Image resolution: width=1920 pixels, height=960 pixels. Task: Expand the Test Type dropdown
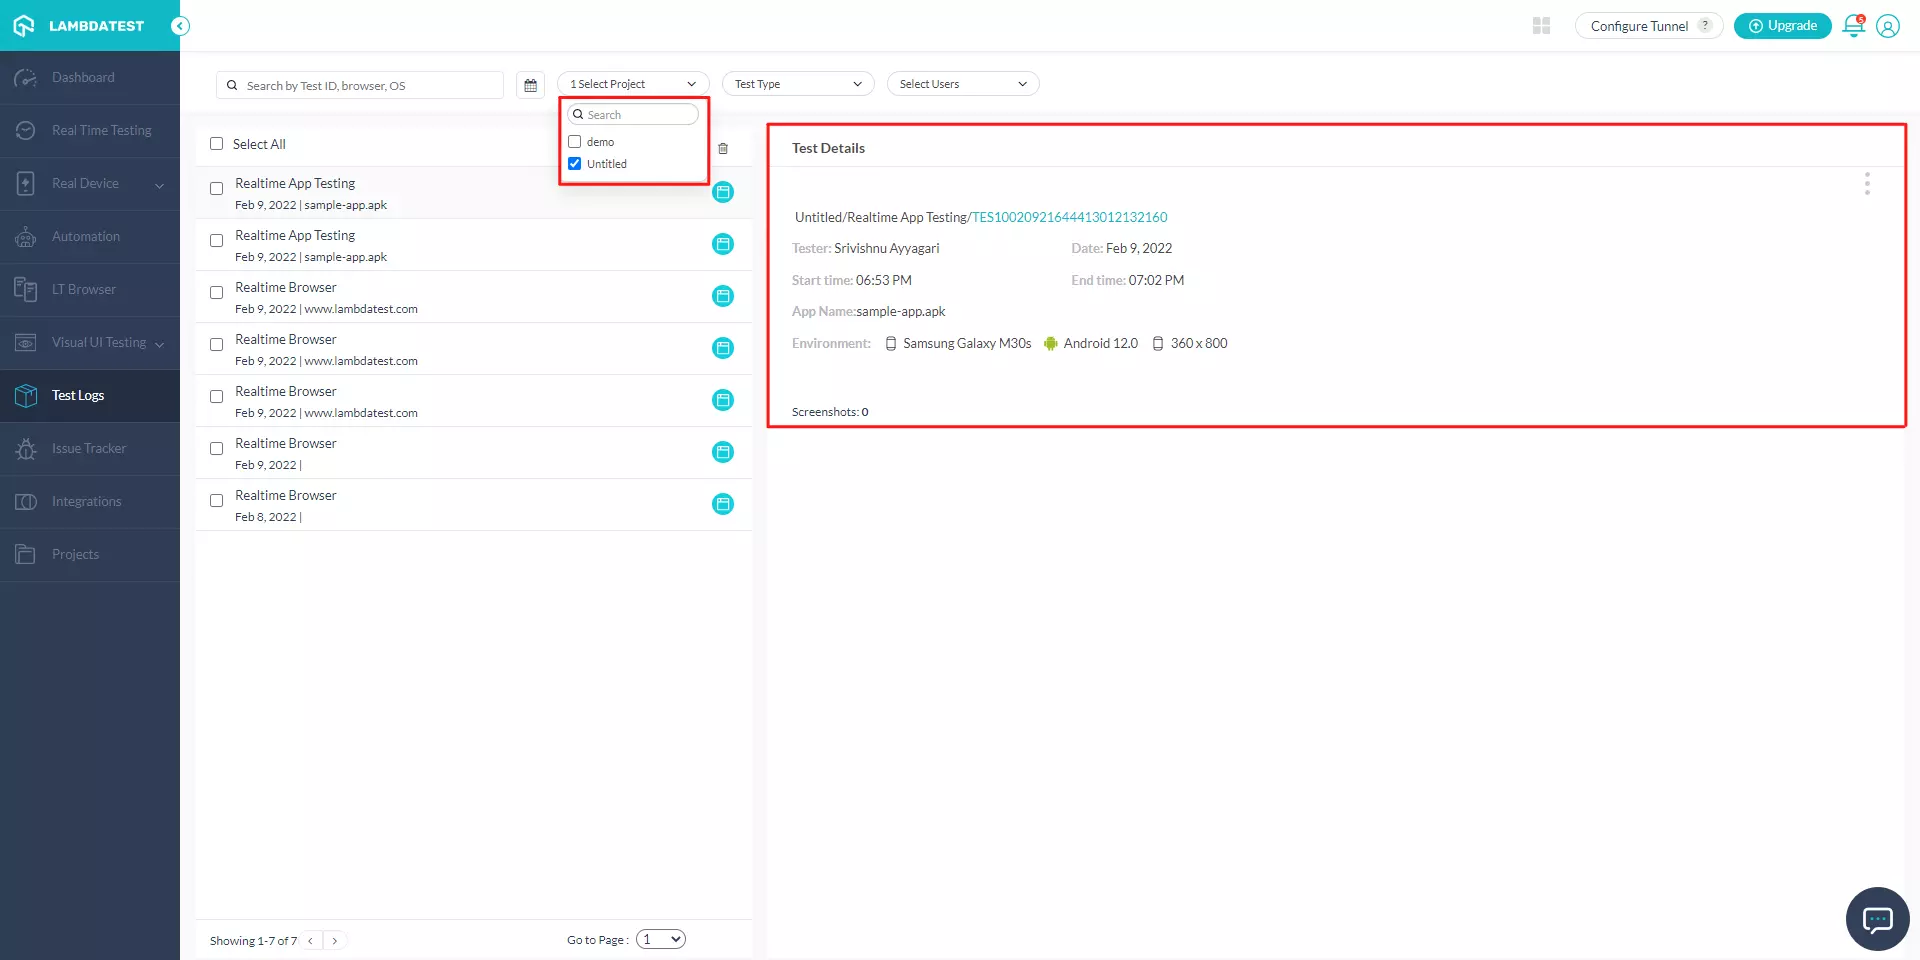[798, 84]
